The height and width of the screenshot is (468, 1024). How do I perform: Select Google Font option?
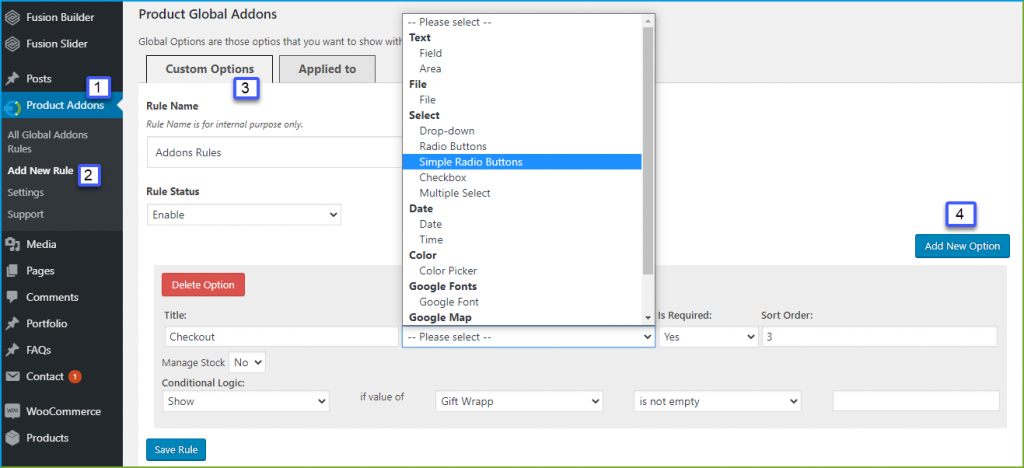[522, 302]
